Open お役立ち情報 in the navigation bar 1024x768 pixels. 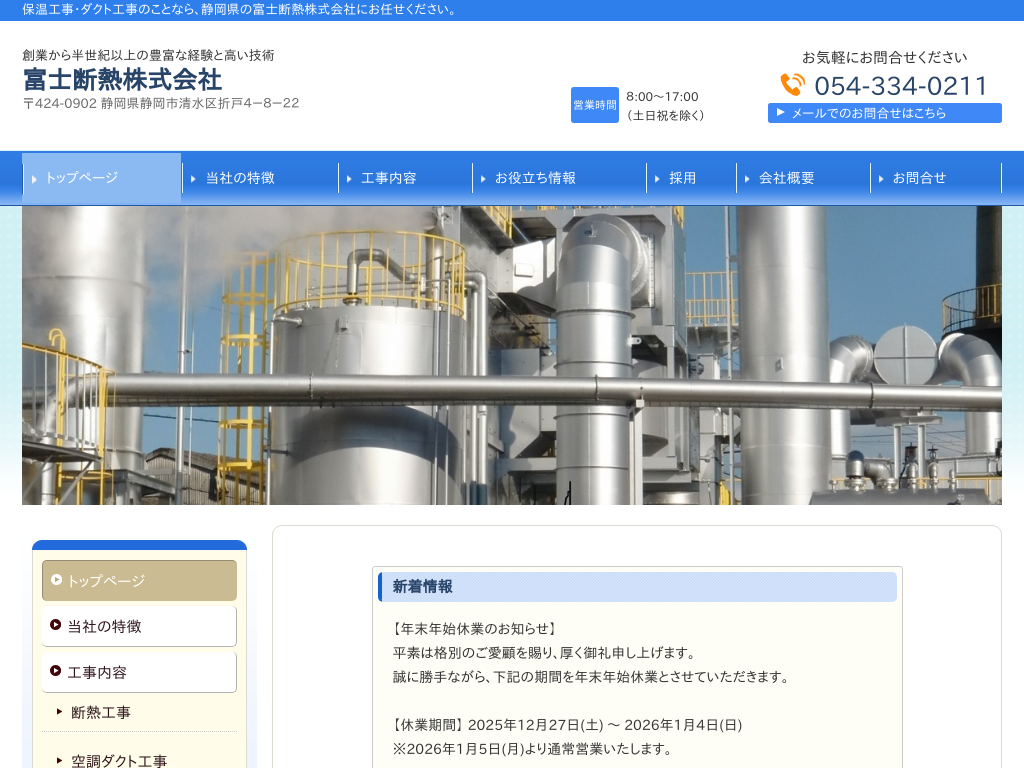558,178
